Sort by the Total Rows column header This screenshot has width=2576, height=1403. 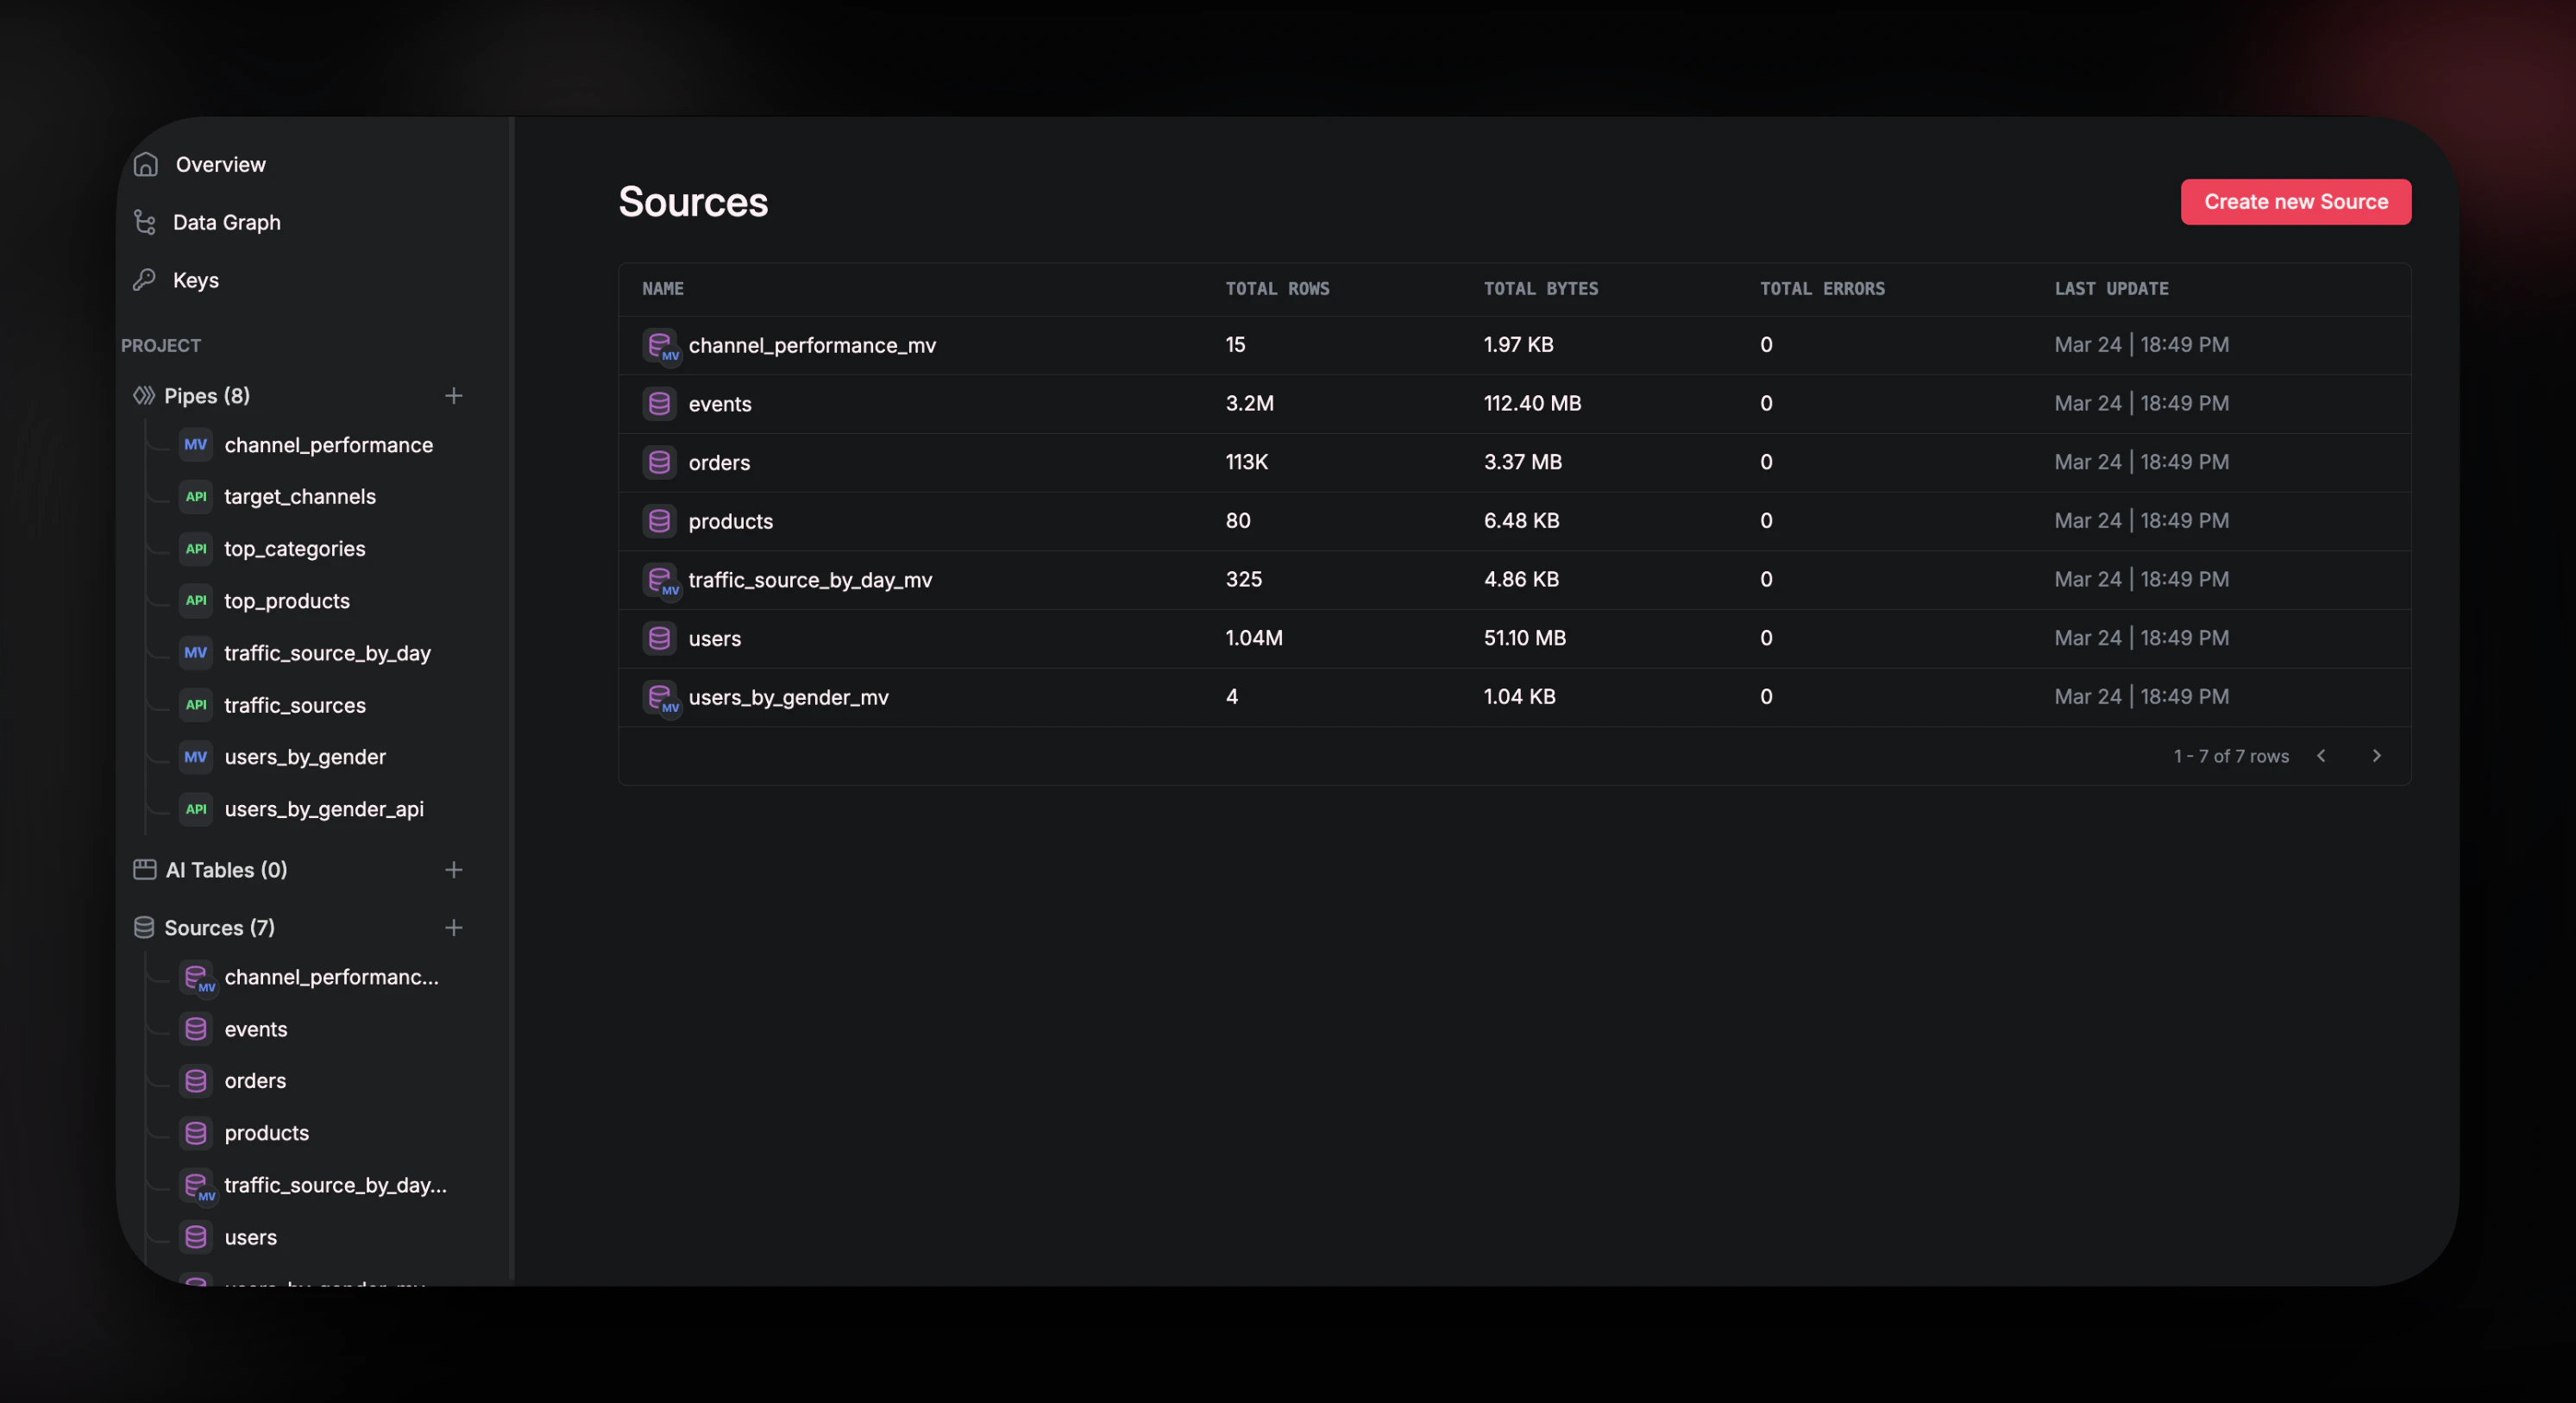(x=1277, y=289)
